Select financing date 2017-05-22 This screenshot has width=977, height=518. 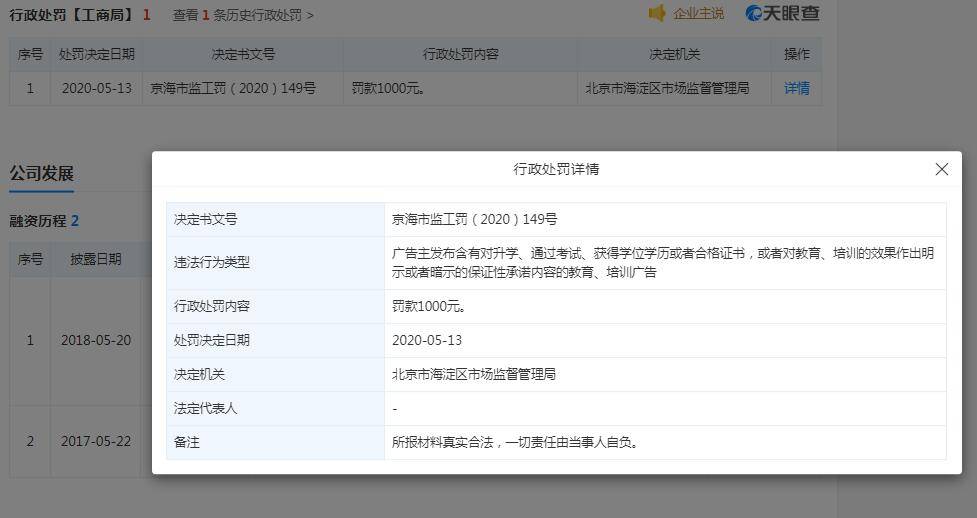point(96,441)
